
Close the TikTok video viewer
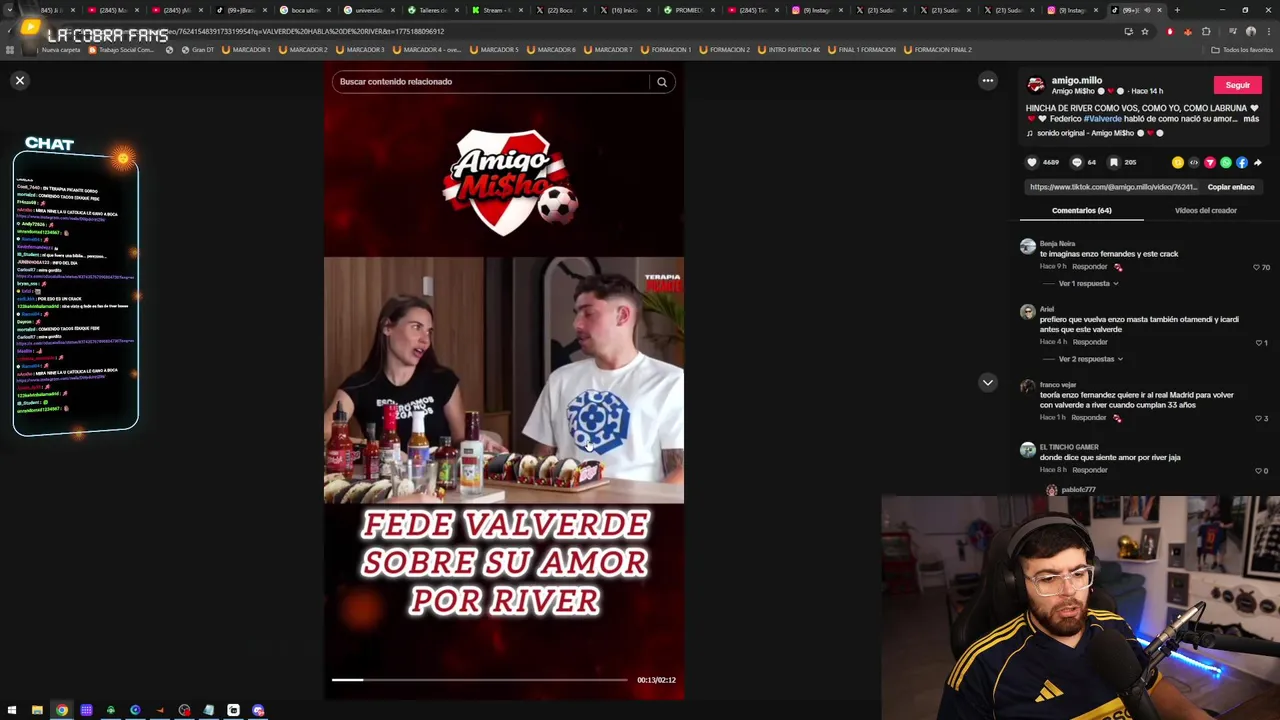pyautogui.click(x=19, y=80)
